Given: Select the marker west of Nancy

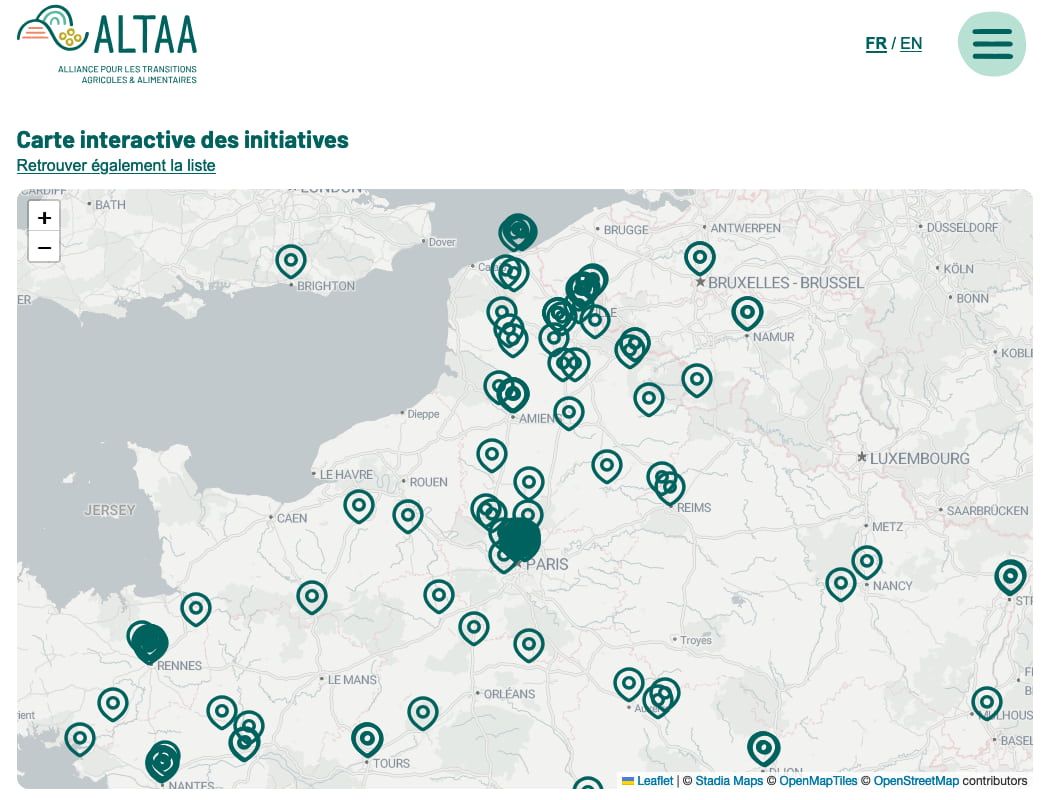Looking at the screenshot, I should click(x=841, y=583).
